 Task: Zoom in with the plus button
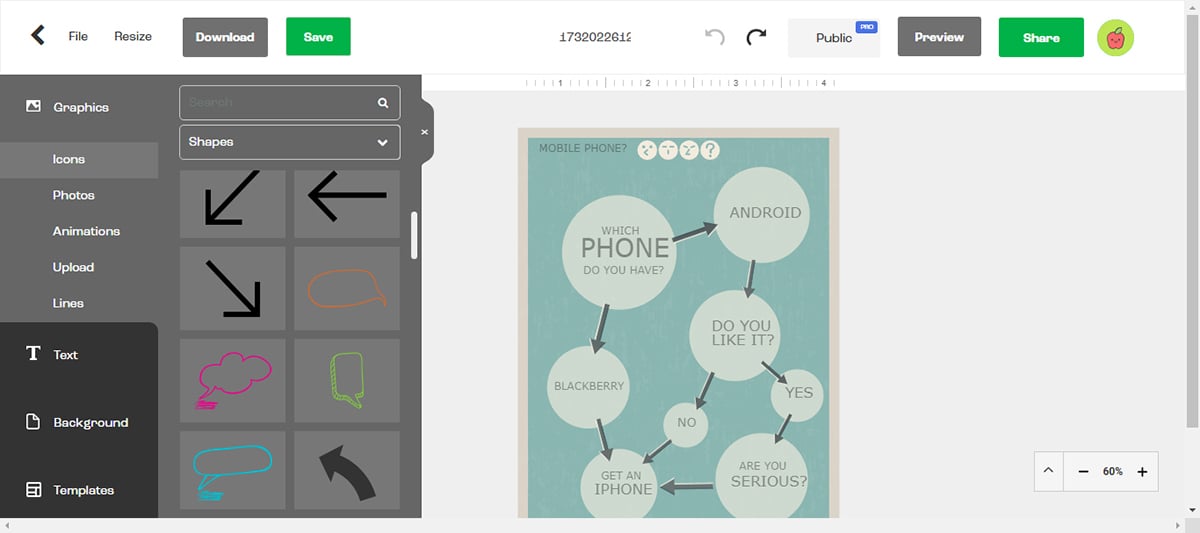pyautogui.click(x=1142, y=471)
